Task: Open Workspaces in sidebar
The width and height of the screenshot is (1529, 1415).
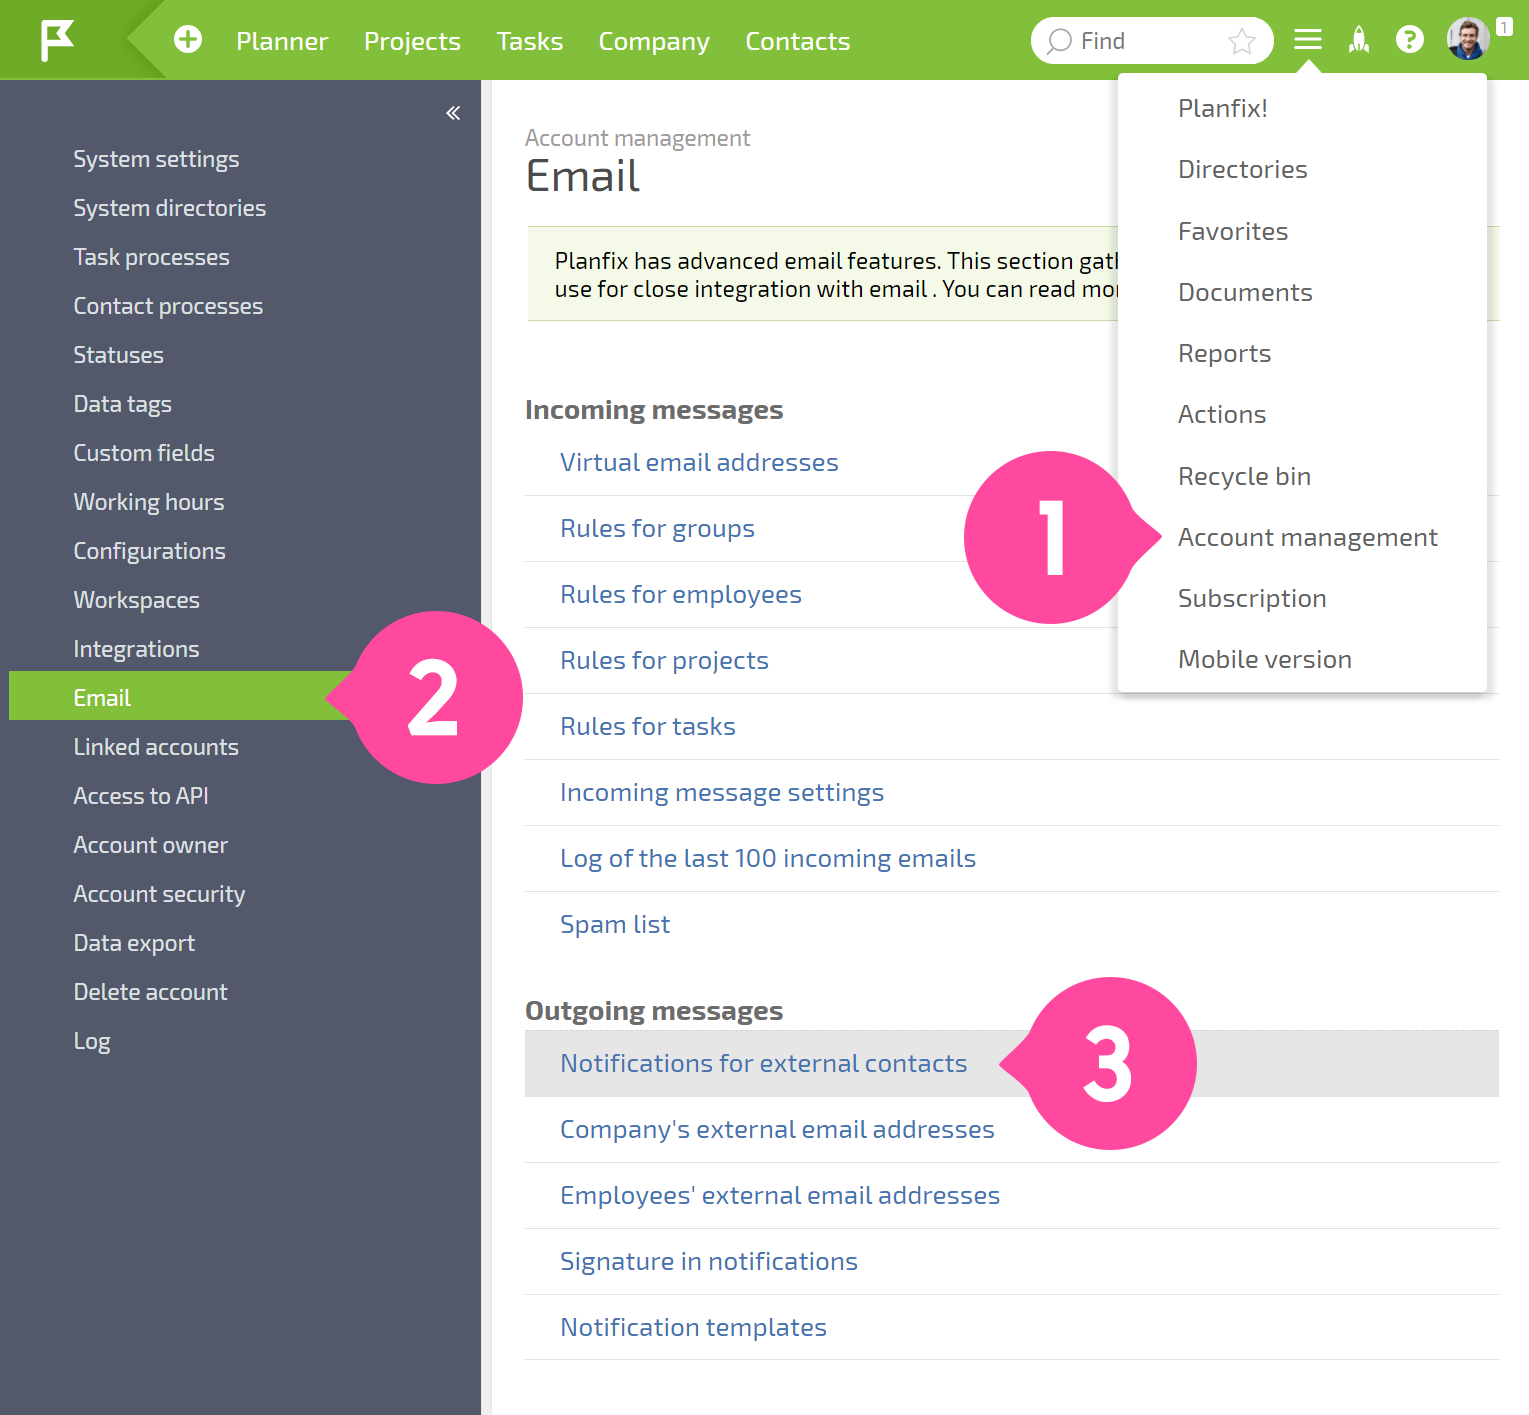Action: click(136, 600)
